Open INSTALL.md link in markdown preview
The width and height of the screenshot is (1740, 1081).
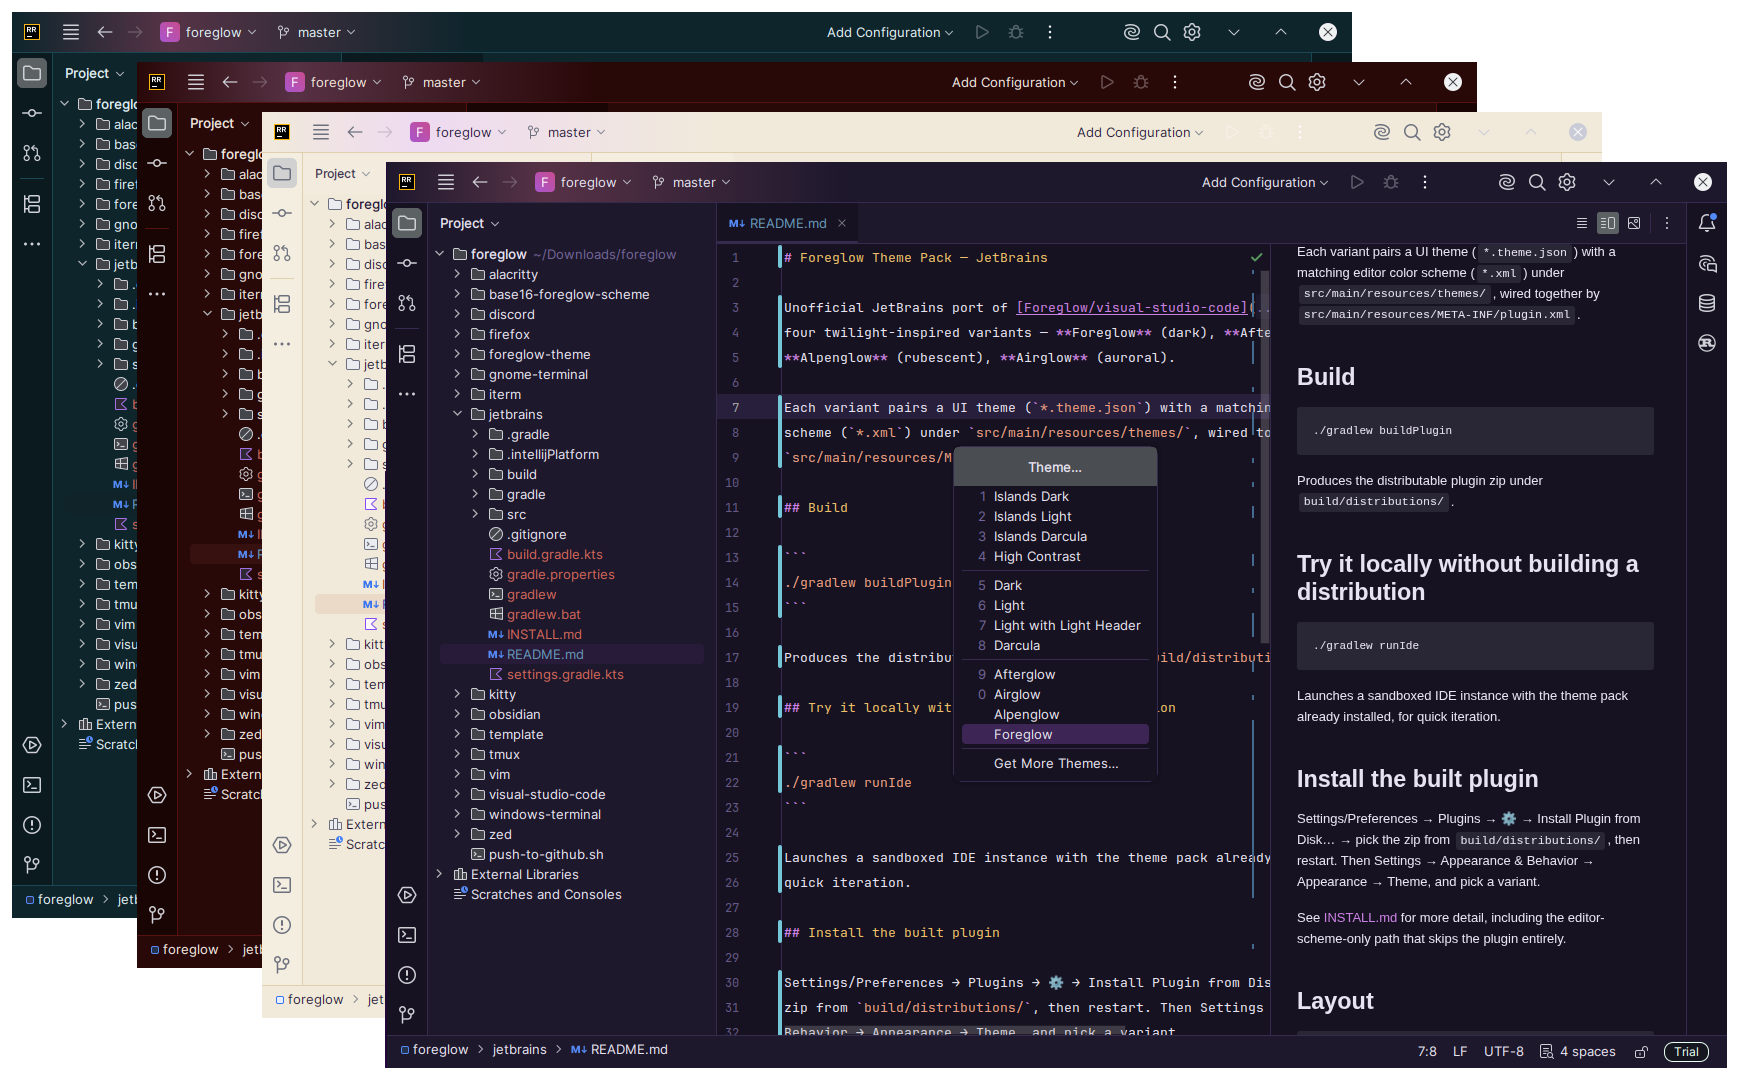click(x=1360, y=917)
